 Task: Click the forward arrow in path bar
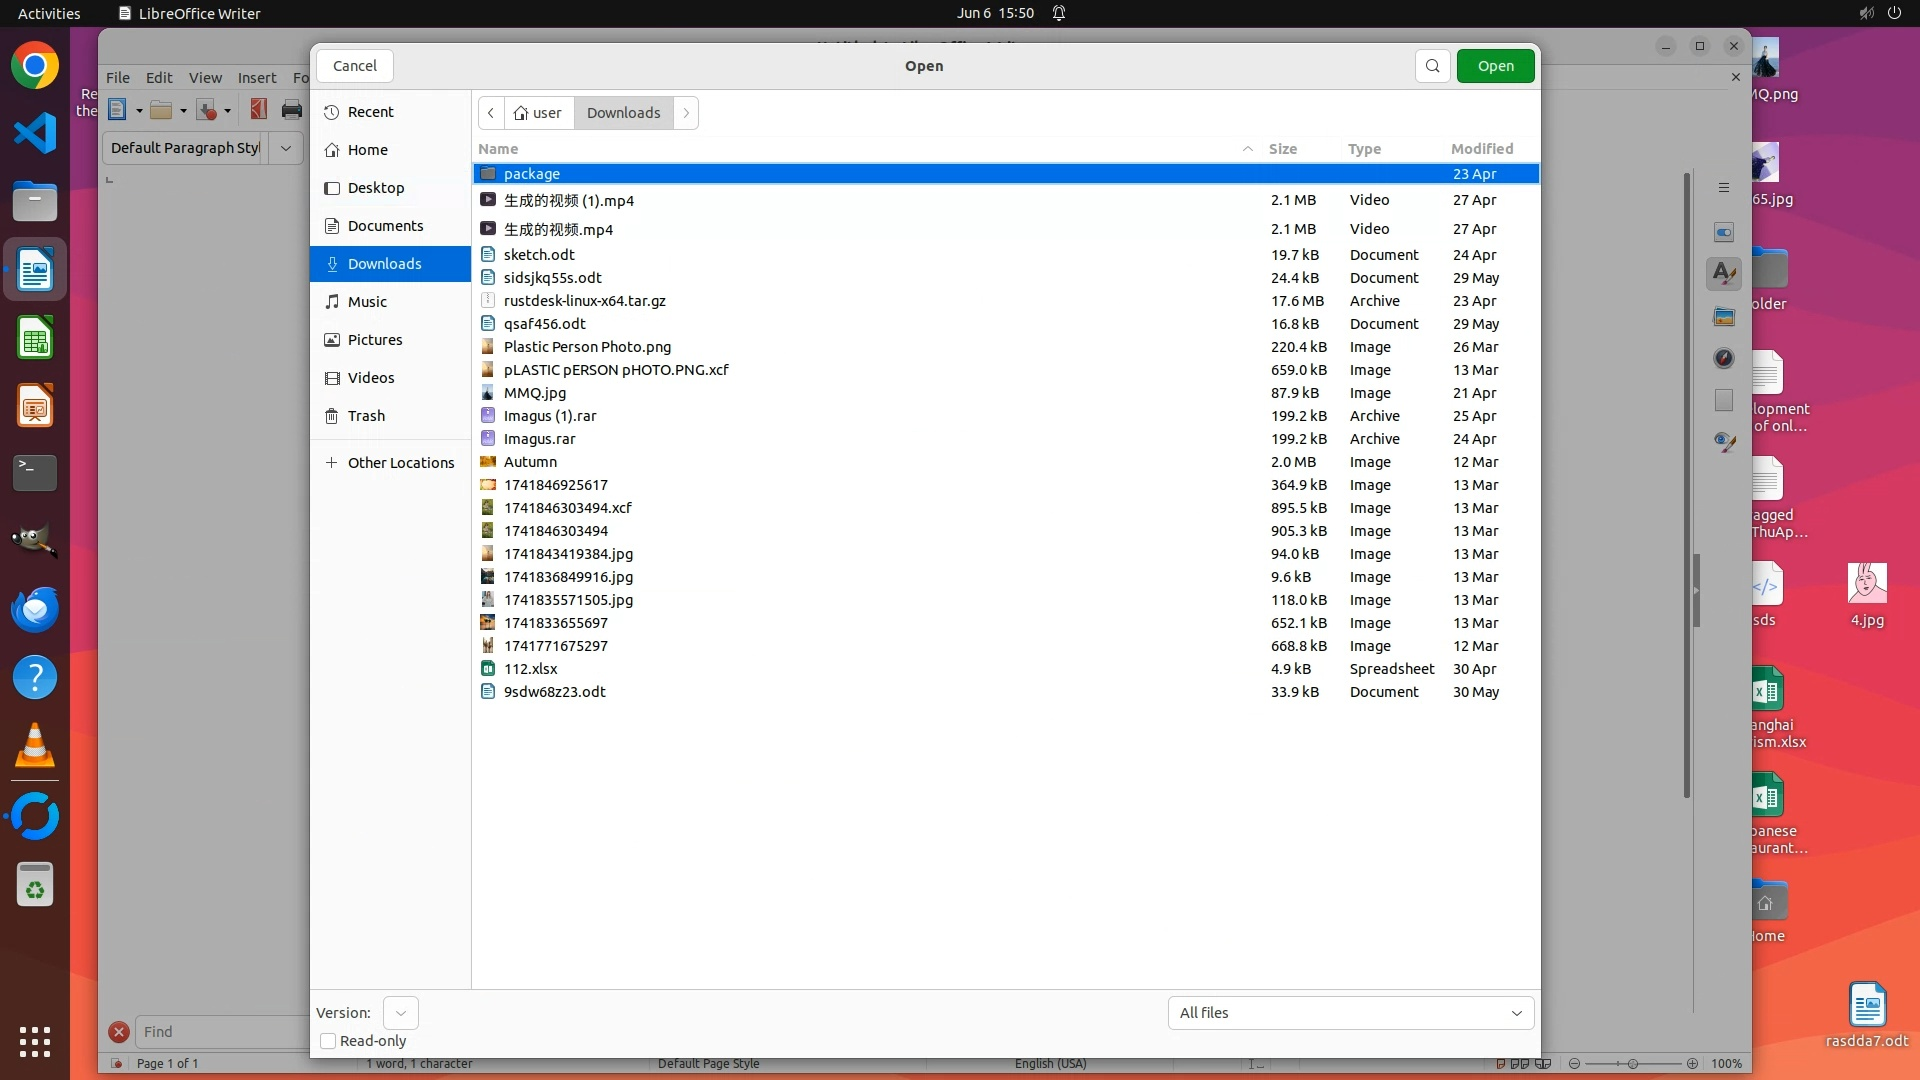686,113
